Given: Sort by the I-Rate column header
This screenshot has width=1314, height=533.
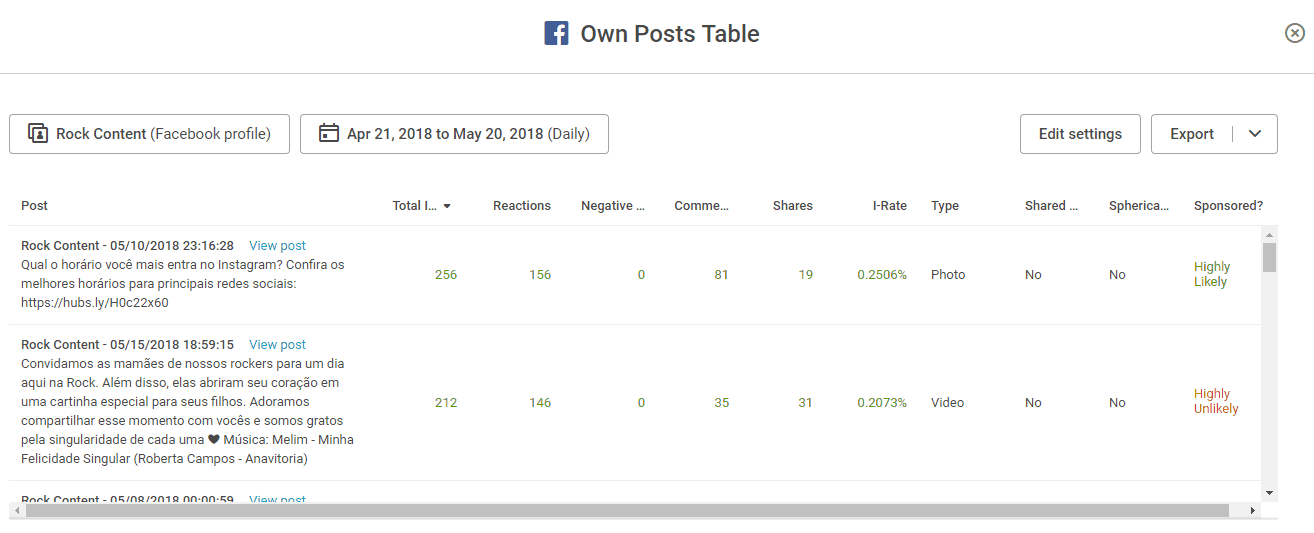Looking at the screenshot, I should pyautogui.click(x=890, y=206).
